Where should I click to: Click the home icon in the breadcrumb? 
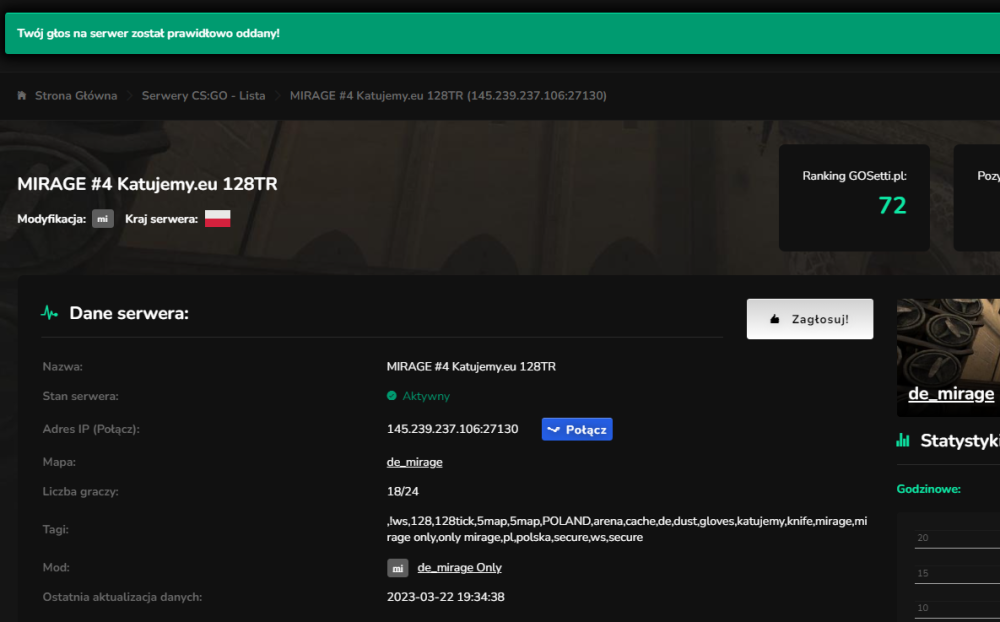22,96
